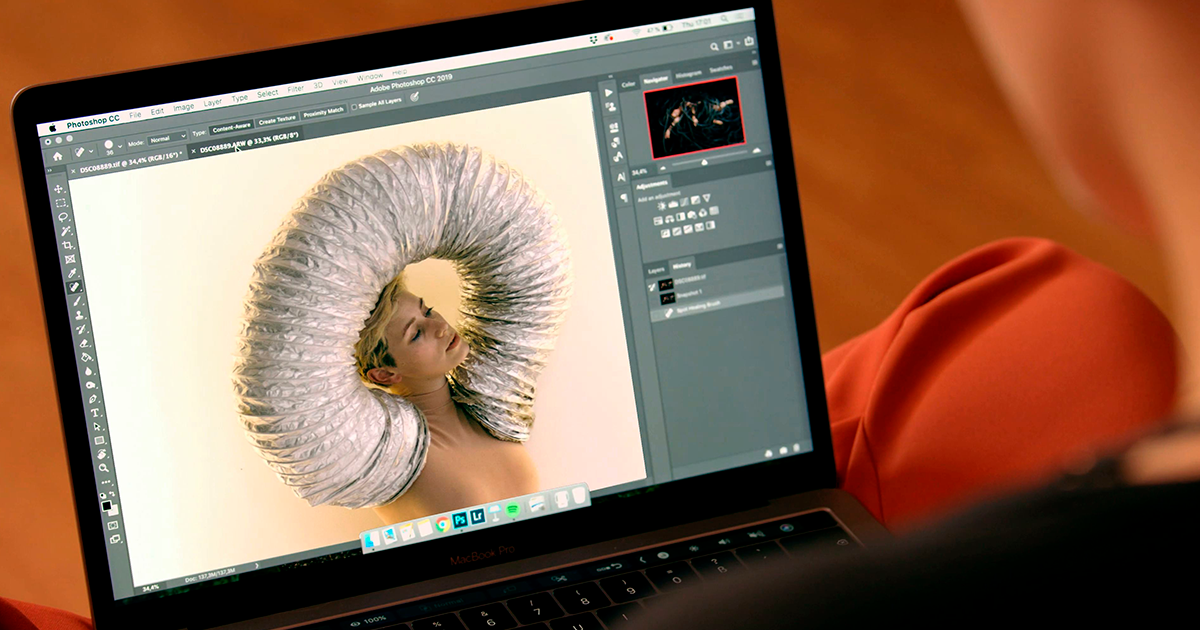Image resolution: width=1200 pixels, height=630 pixels.
Task: Click the Proximity Match button
Action: point(323,111)
